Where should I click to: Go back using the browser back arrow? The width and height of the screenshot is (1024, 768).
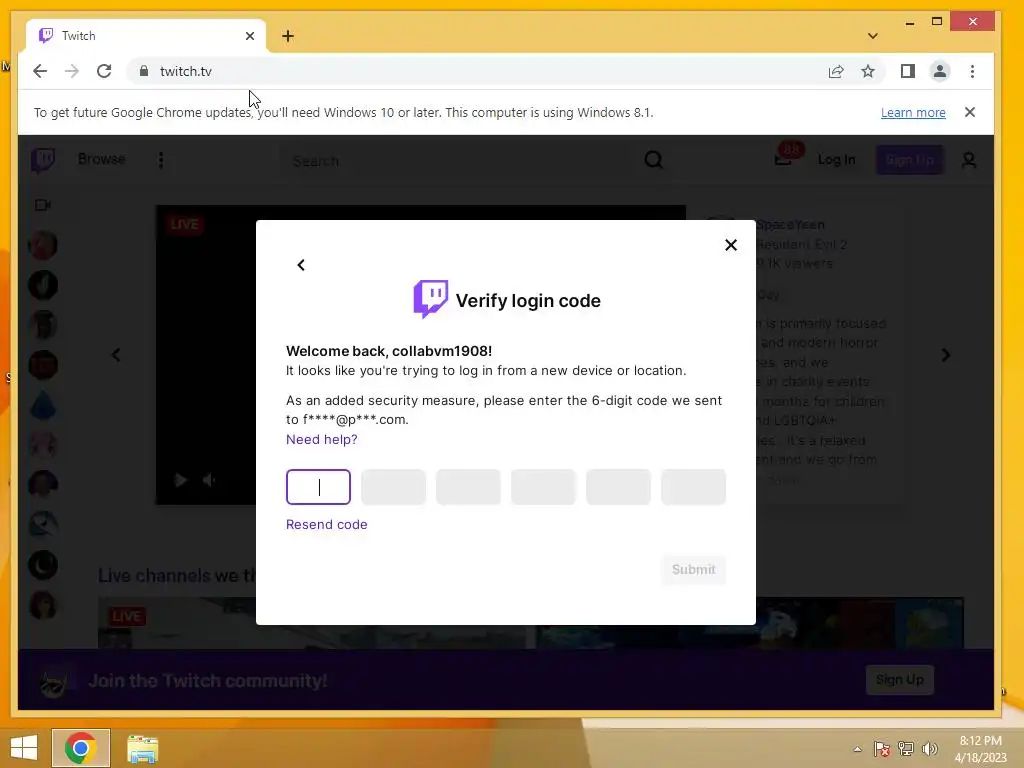[40, 71]
